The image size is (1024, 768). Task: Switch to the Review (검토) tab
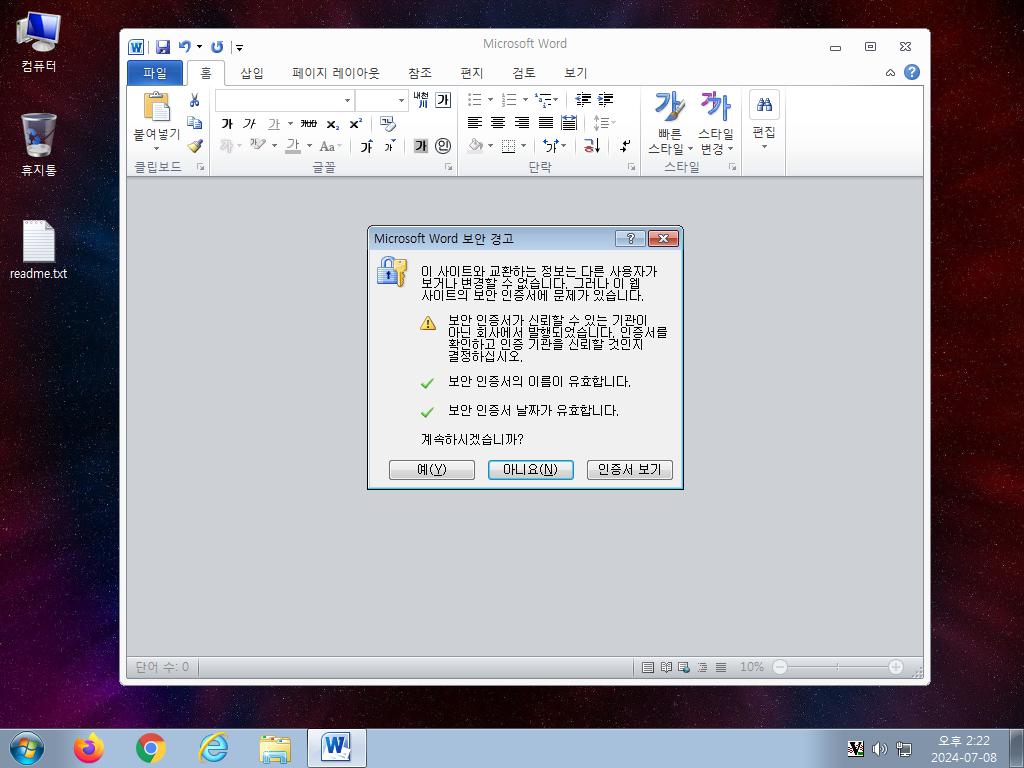click(523, 73)
